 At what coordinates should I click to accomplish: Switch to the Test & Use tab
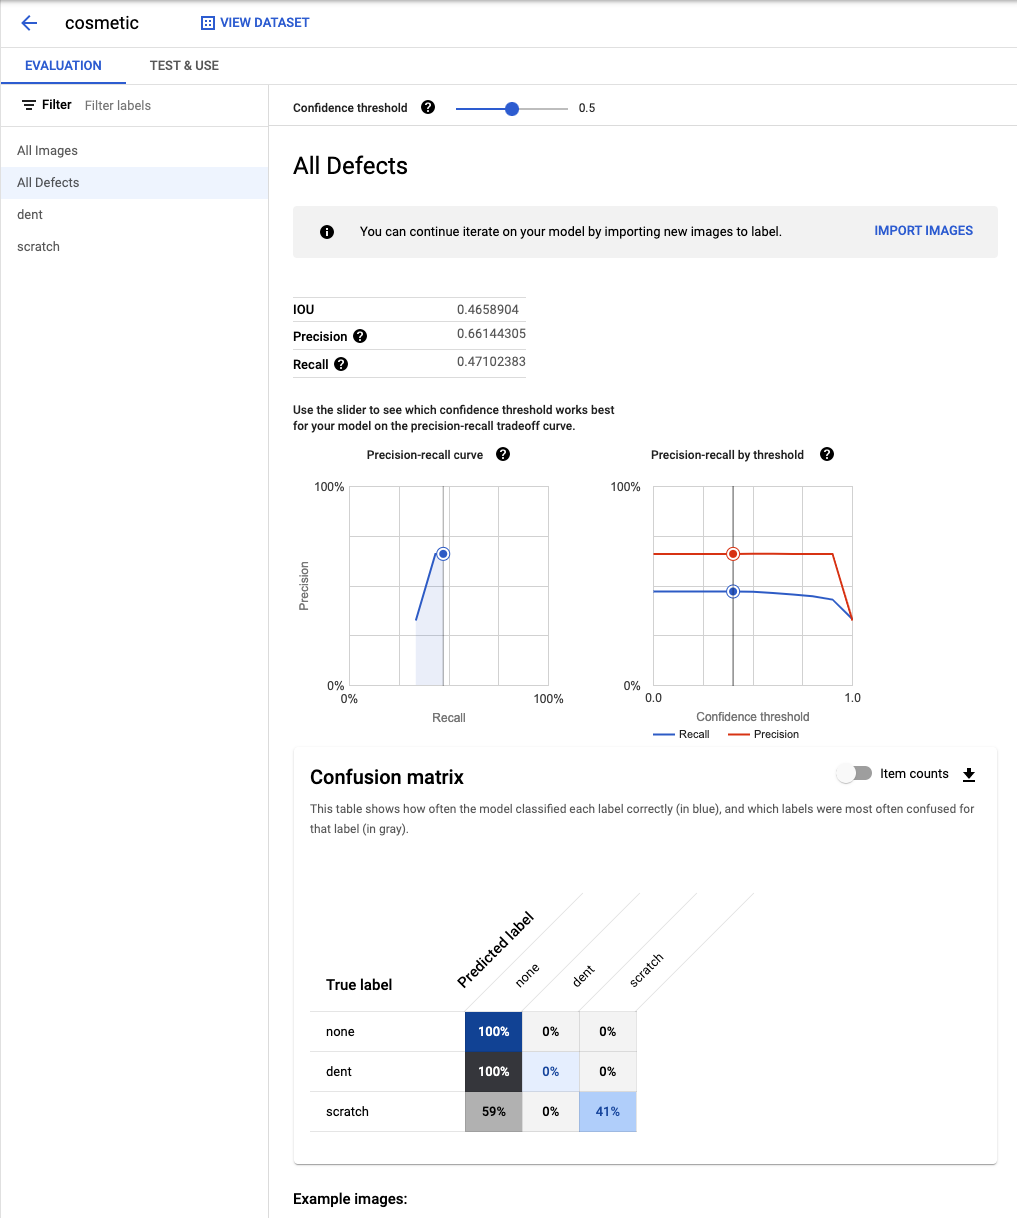pos(184,66)
